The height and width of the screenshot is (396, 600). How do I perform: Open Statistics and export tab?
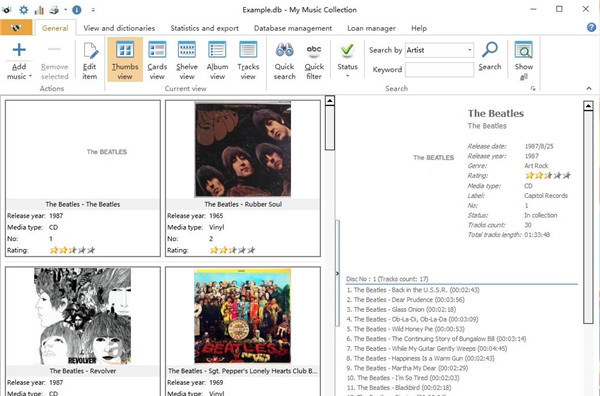pos(204,28)
